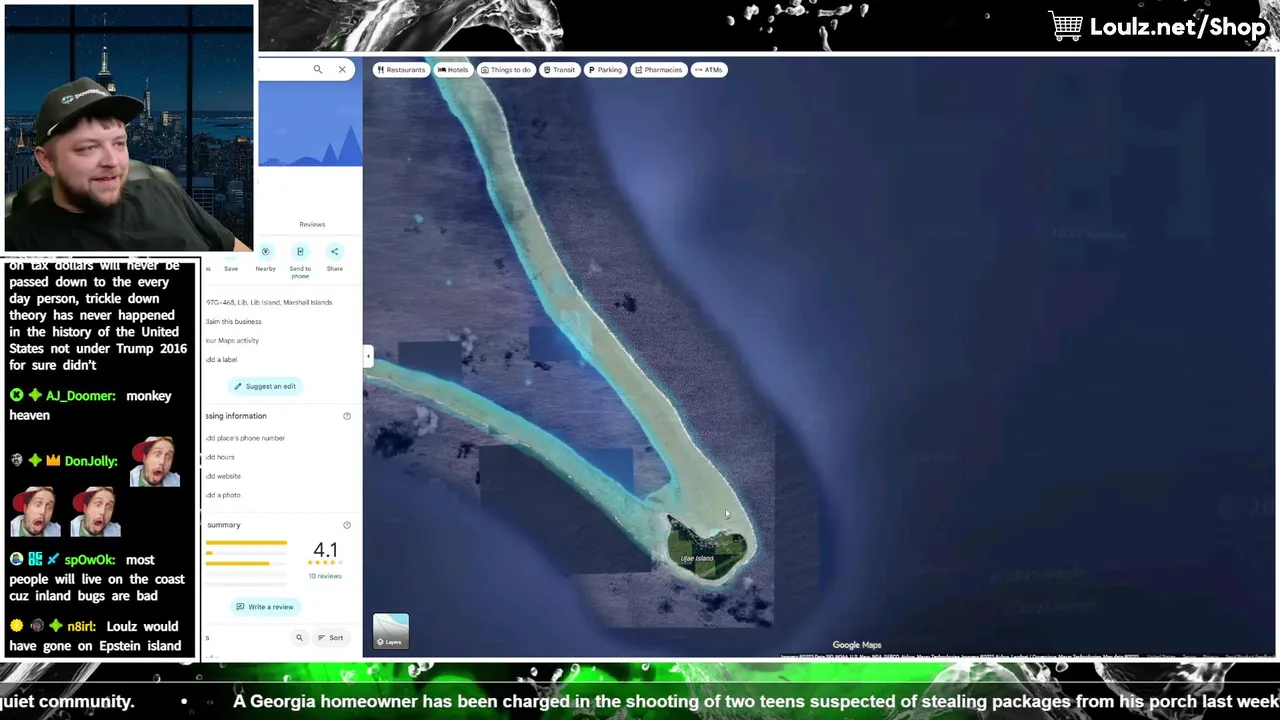
Task: Open the Reviews tab
Action: pyautogui.click(x=312, y=224)
